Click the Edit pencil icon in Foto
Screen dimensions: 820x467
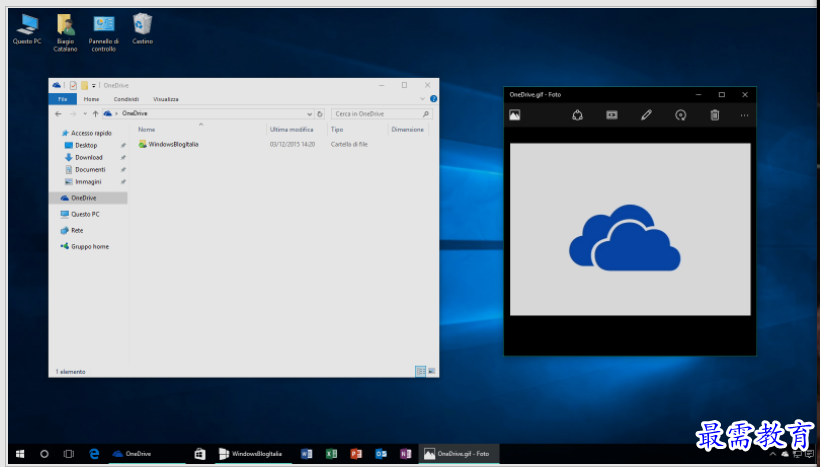[646, 115]
